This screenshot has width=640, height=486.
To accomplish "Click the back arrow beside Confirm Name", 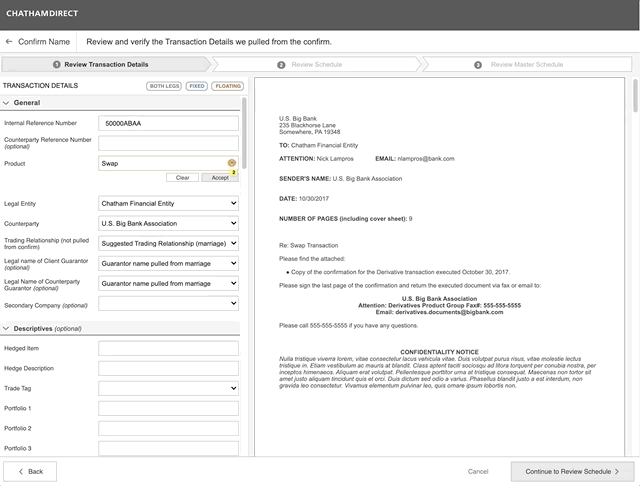I will pos(9,42).
